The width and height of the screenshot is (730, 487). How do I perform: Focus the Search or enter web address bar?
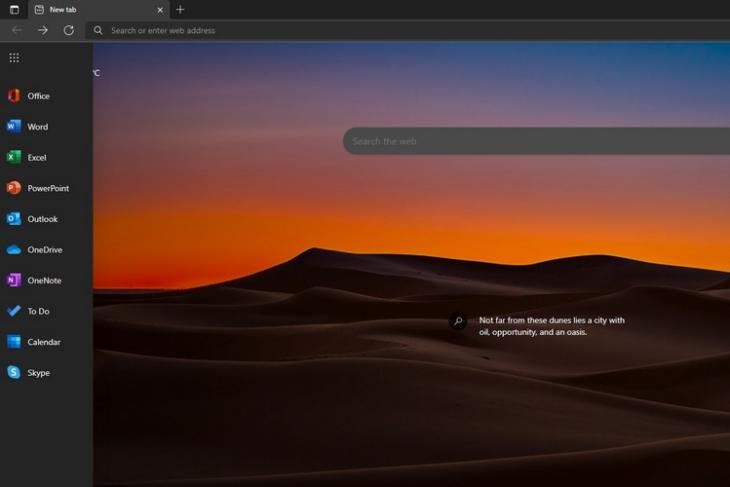click(x=400, y=30)
